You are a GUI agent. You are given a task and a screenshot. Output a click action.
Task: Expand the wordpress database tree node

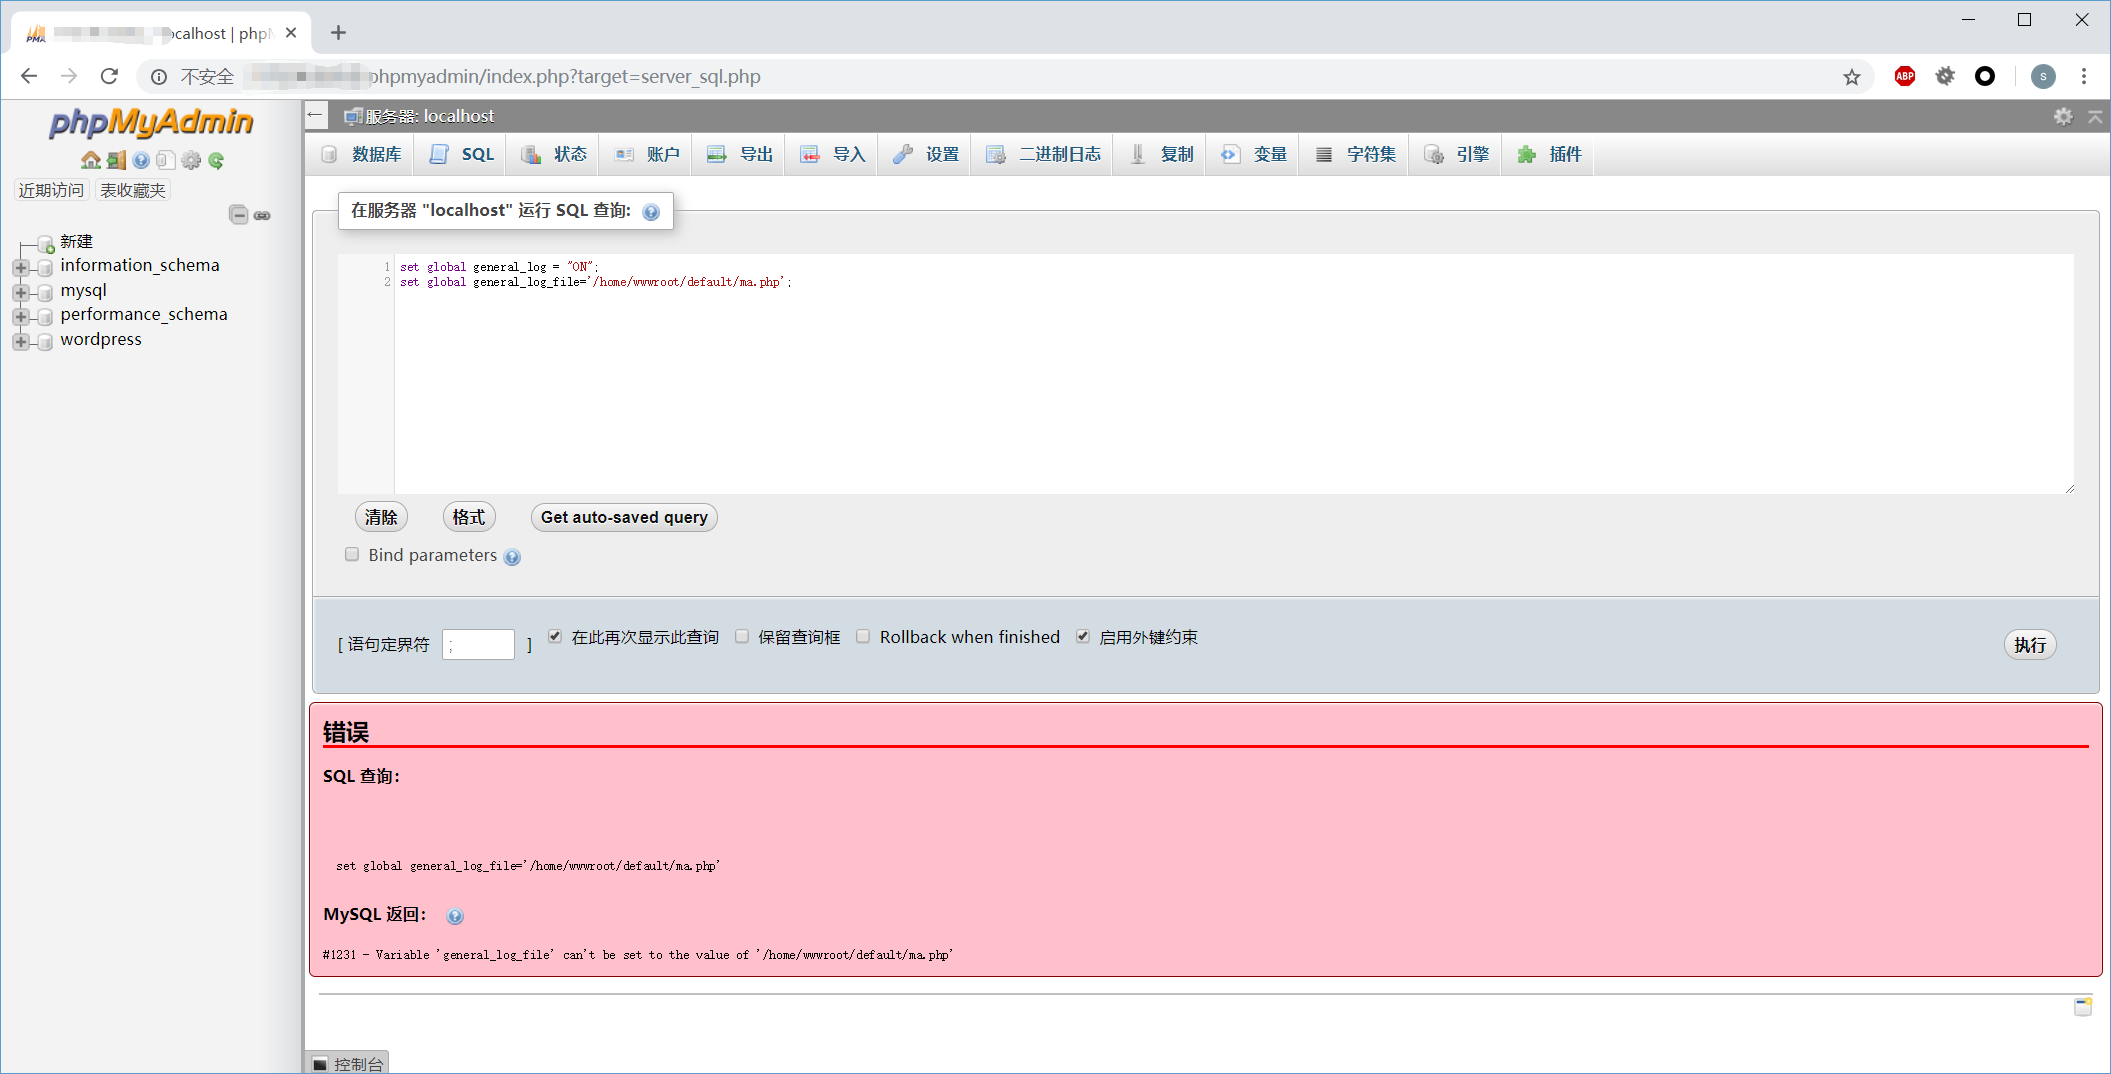(x=20, y=341)
